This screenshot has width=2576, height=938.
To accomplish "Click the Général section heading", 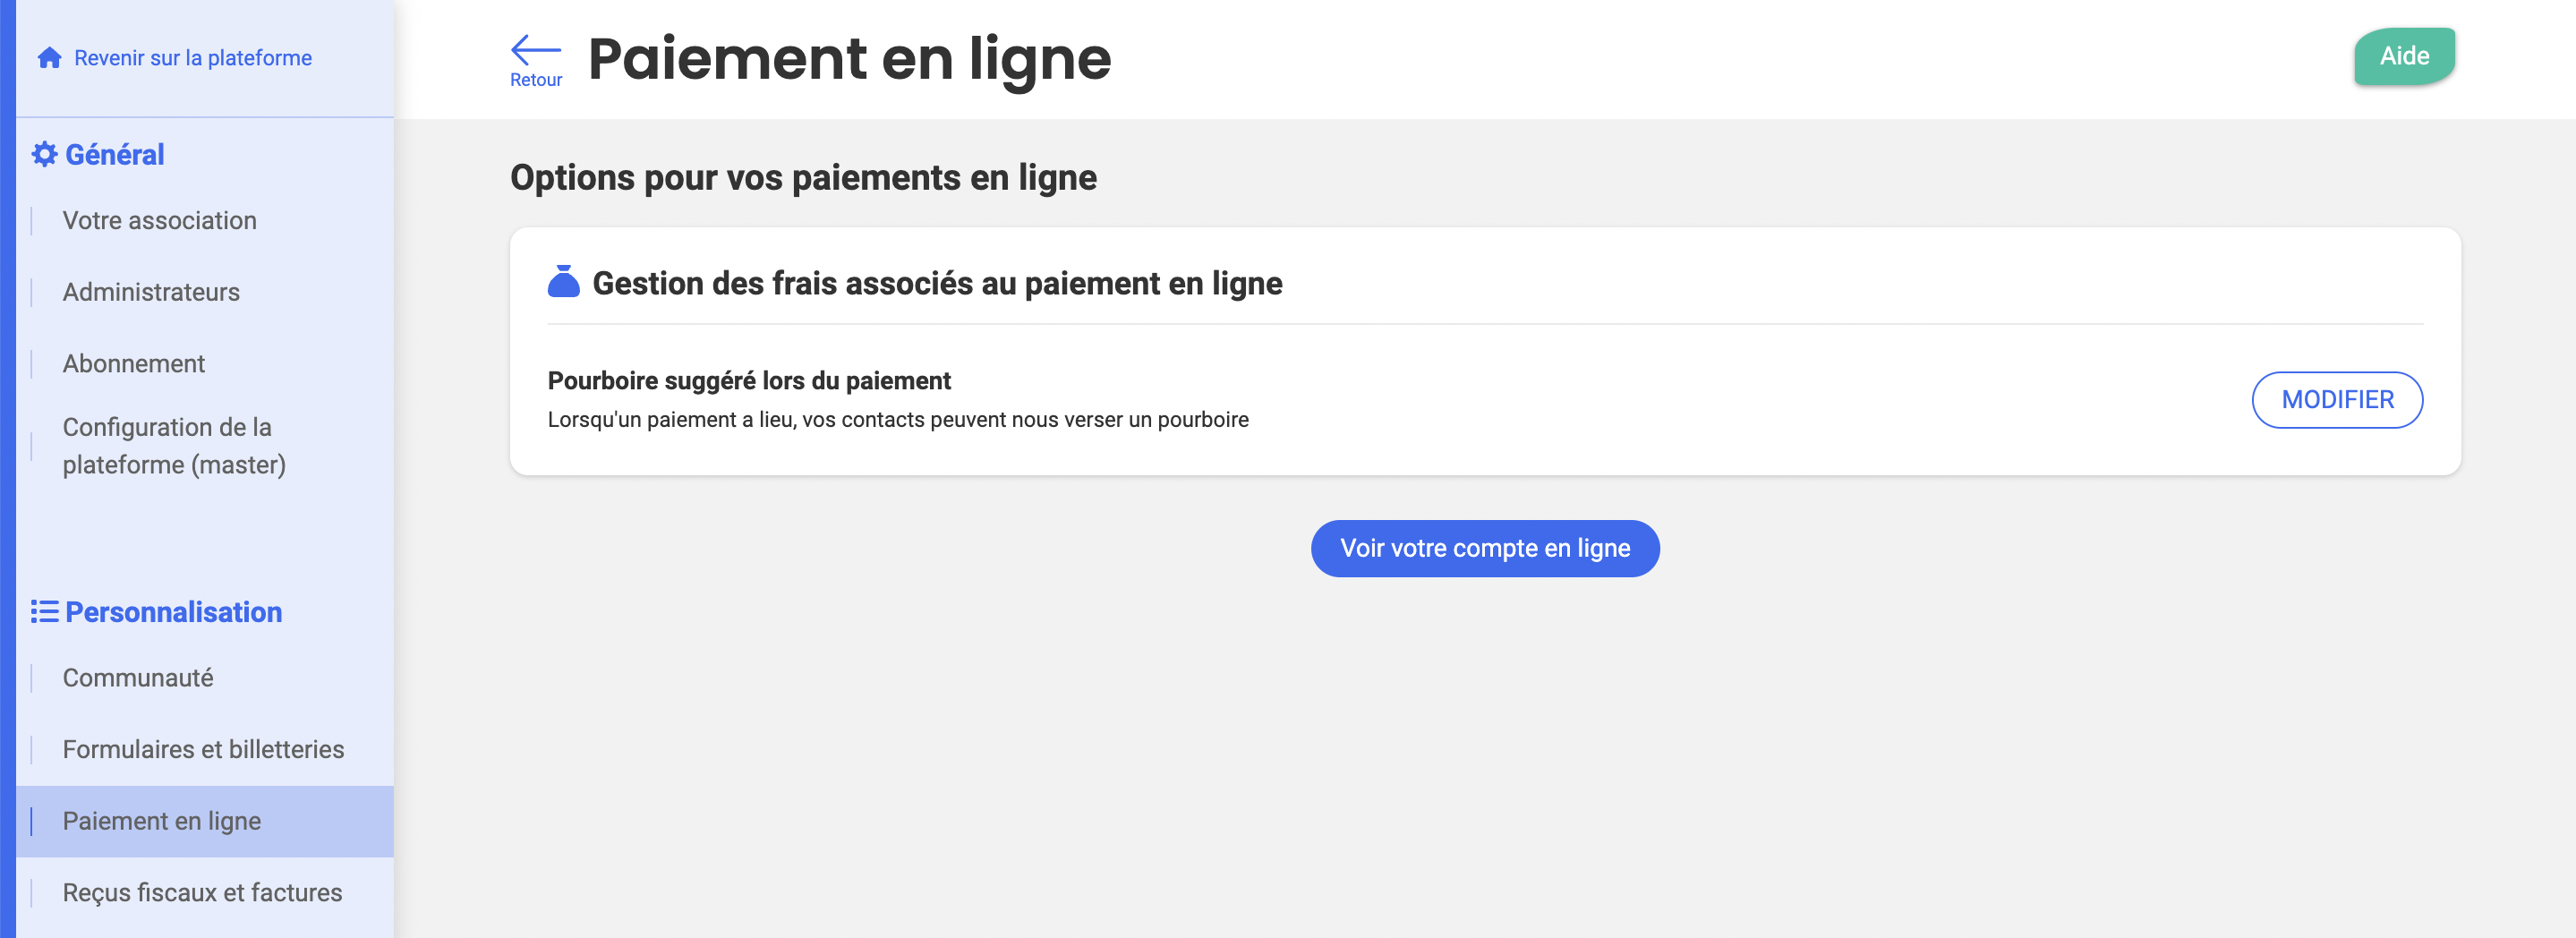I will tap(114, 154).
